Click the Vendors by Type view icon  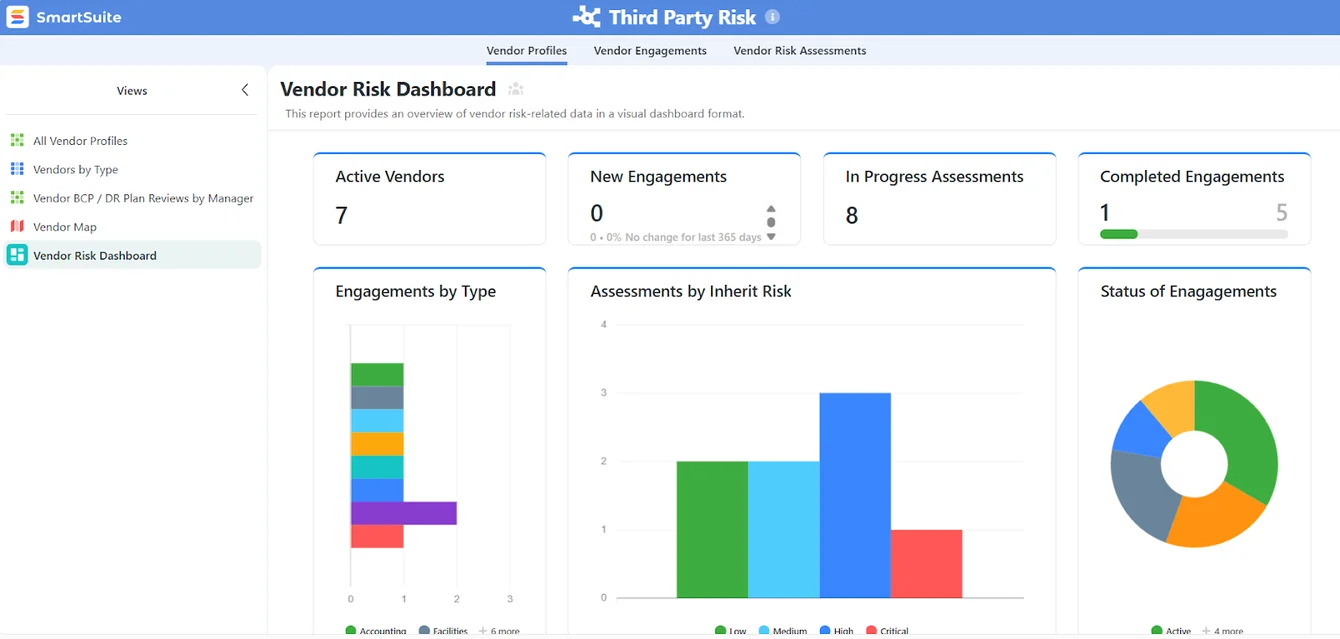tap(17, 169)
